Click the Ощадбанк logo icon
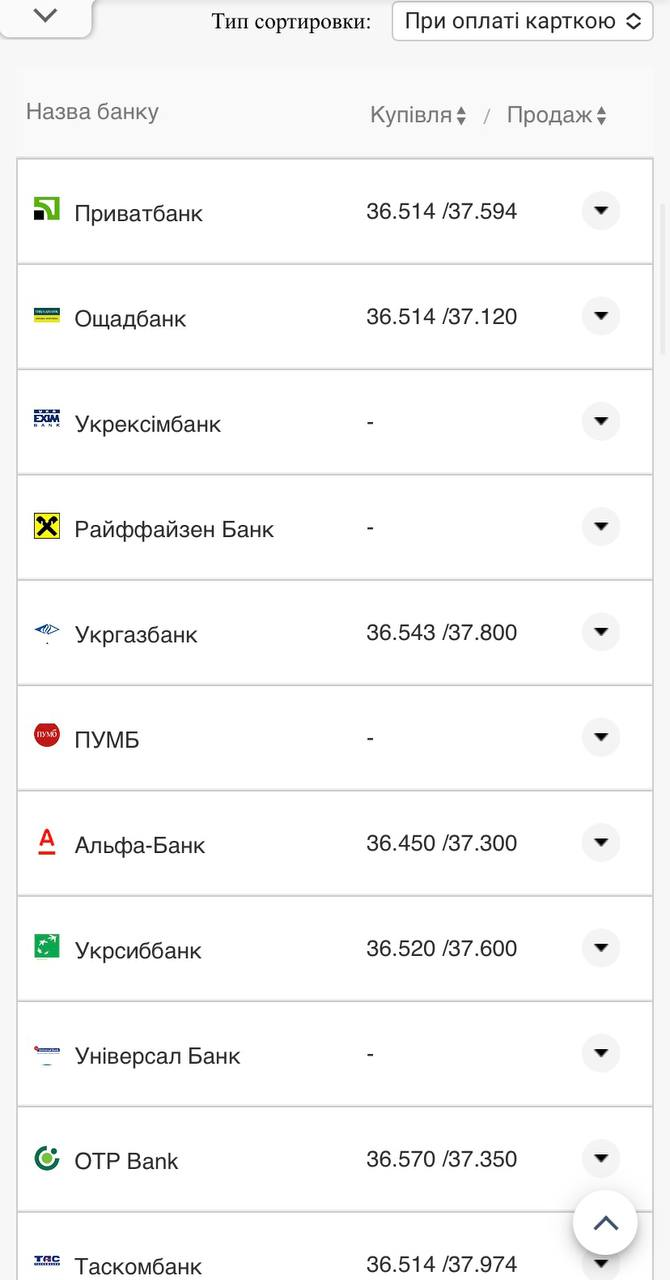 (x=47, y=315)
